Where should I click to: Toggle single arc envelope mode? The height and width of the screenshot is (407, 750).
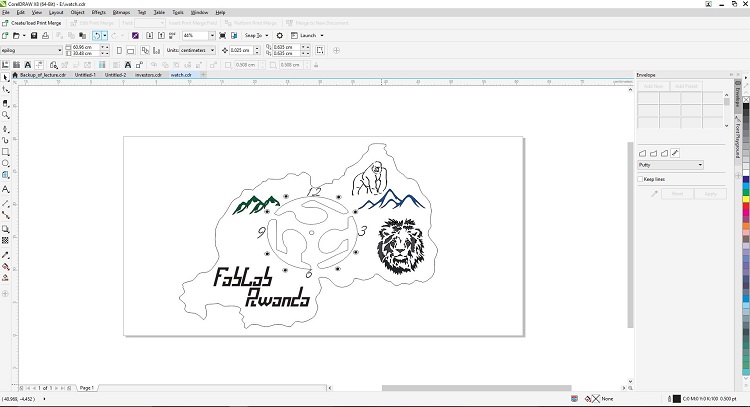tap(653, 153)
